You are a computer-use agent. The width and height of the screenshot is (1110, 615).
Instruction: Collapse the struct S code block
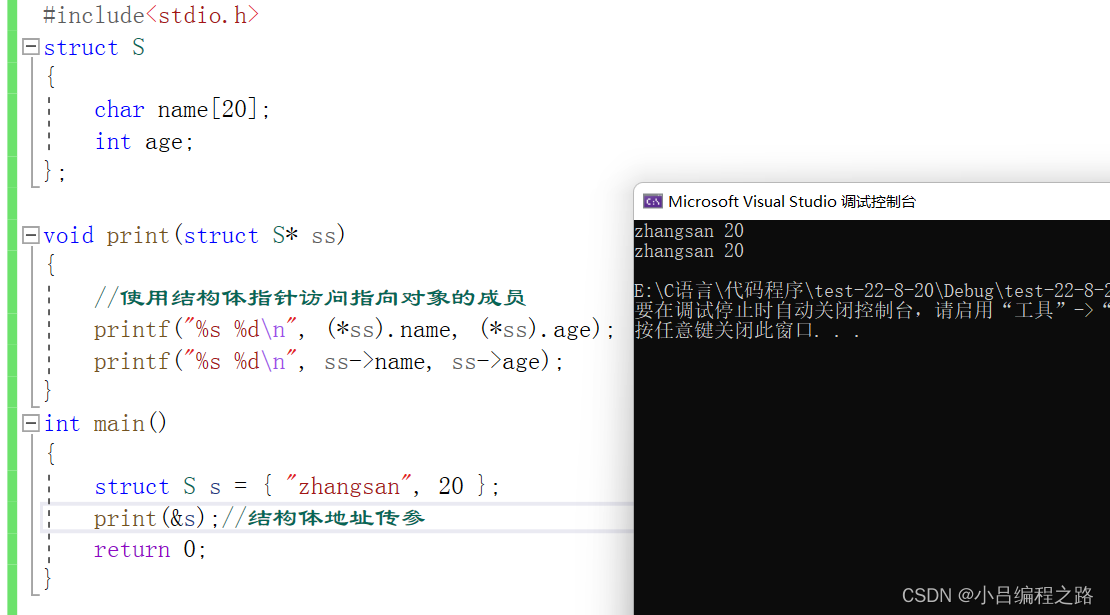pos(30,47)
